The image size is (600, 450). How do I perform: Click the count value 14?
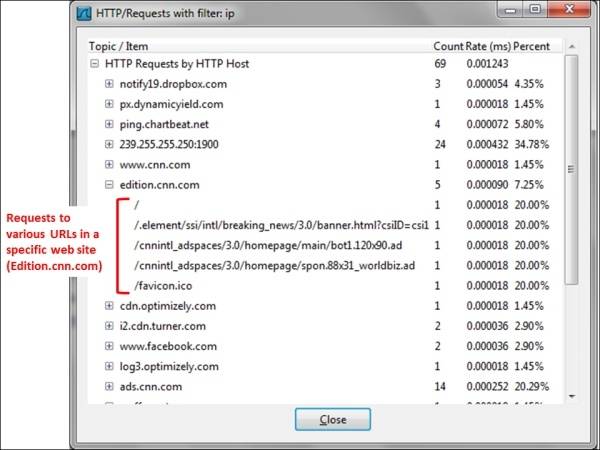pyautogui.click(x=440, y=386)
